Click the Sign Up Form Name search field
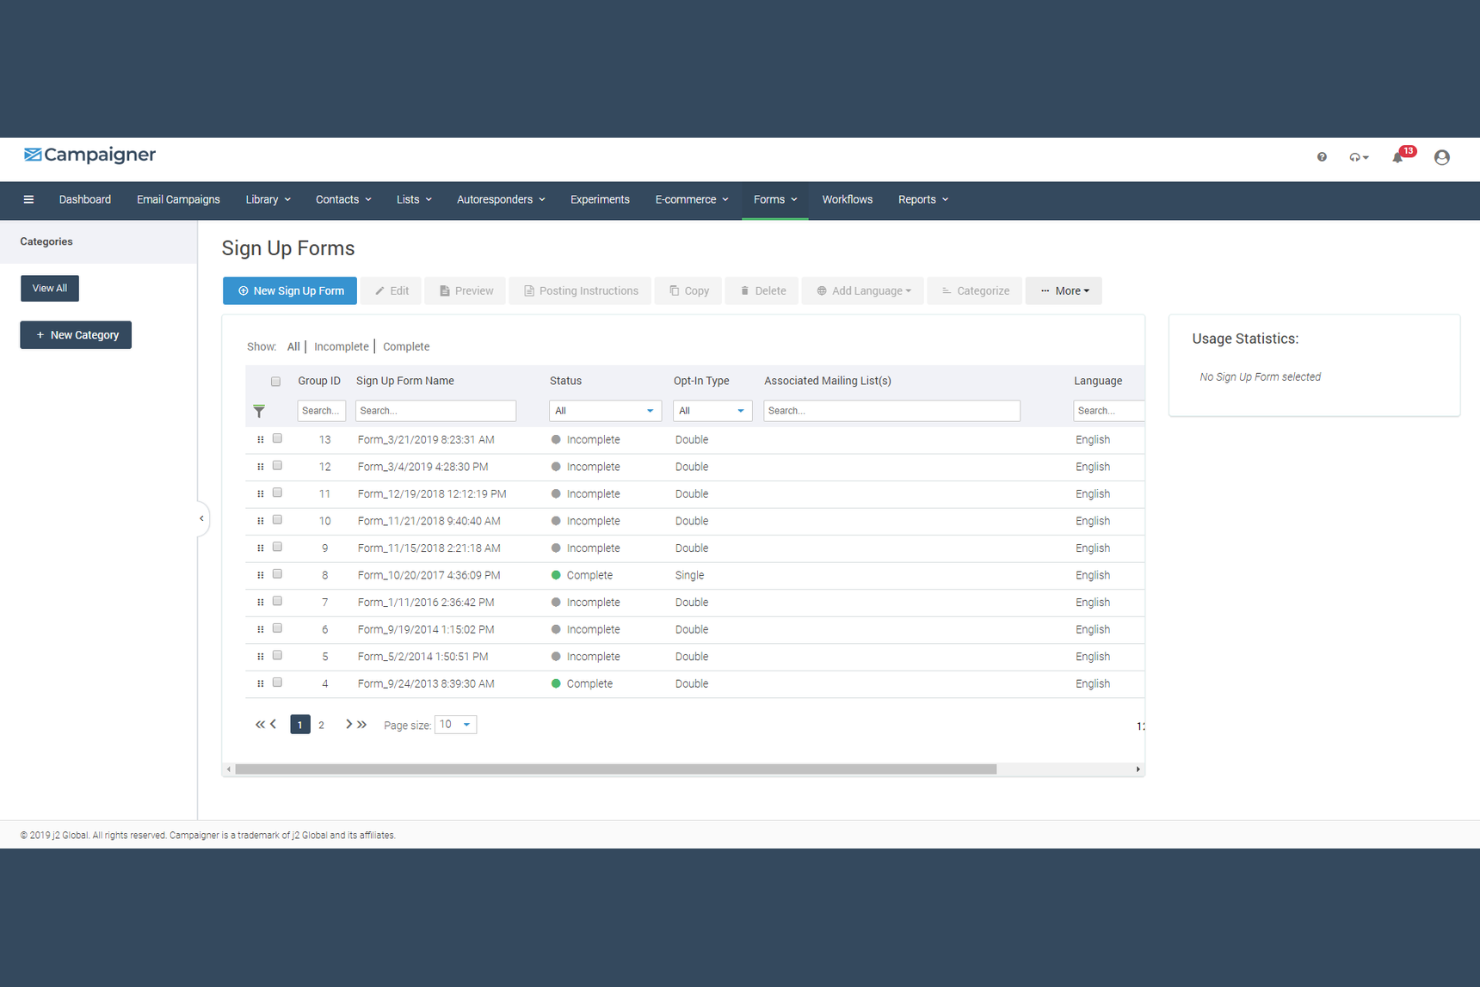 click(435, 411)
